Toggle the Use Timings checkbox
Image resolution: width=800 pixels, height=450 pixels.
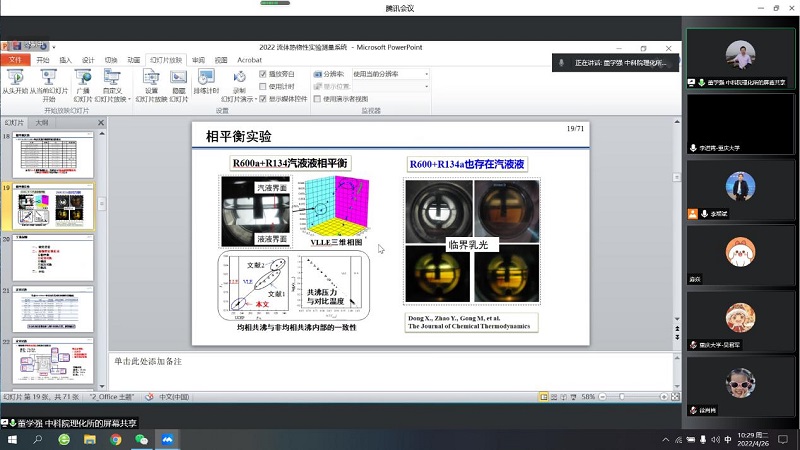263,86
